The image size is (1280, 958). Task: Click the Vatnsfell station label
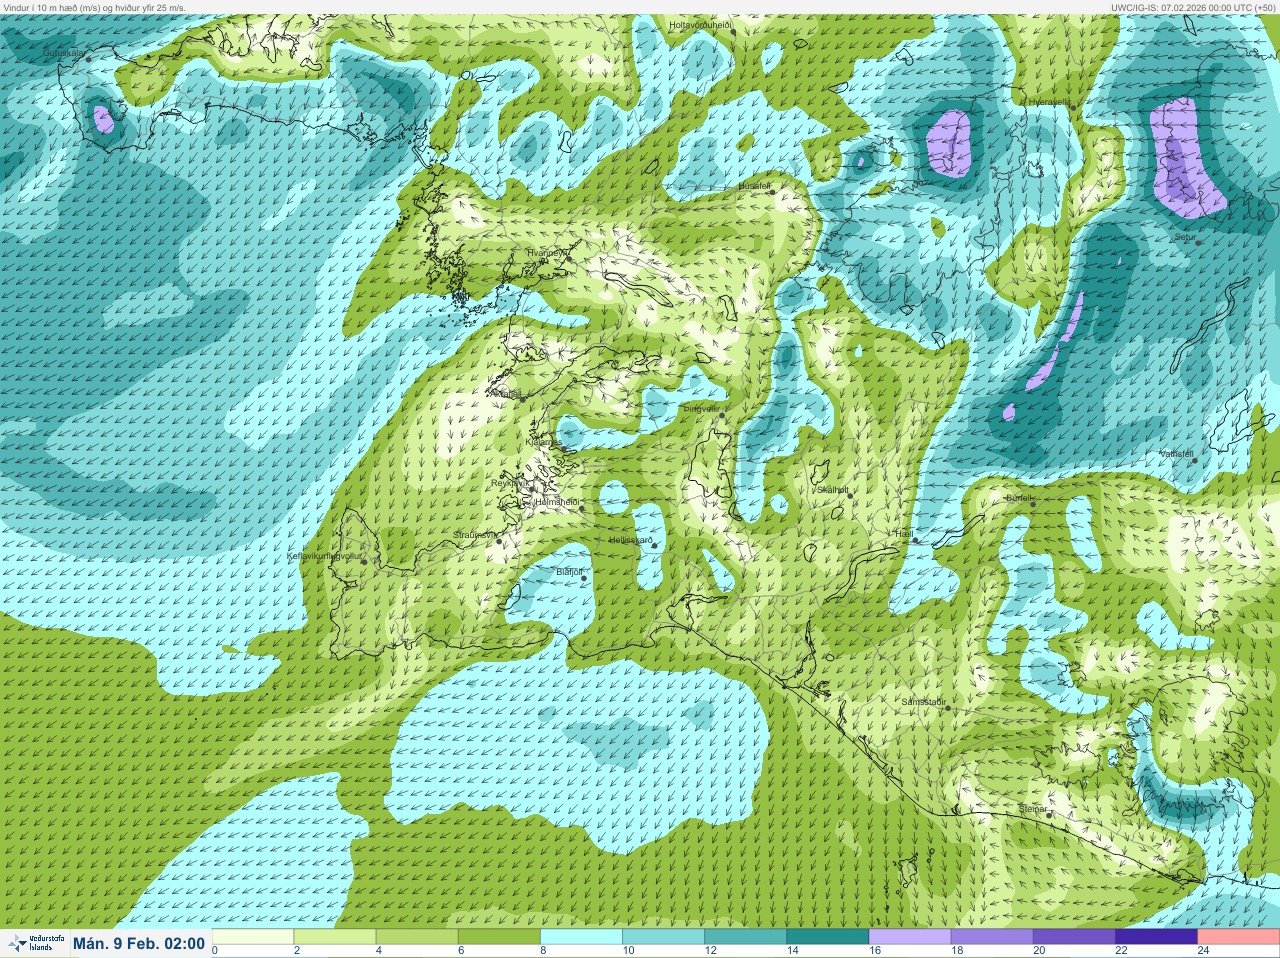point(1176,453)
